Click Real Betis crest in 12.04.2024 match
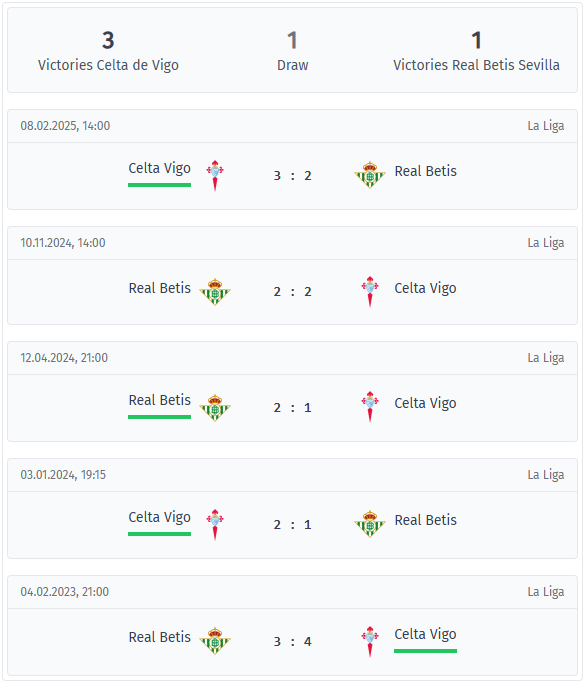Screen dimensions: 584x682 pos(215,408)
